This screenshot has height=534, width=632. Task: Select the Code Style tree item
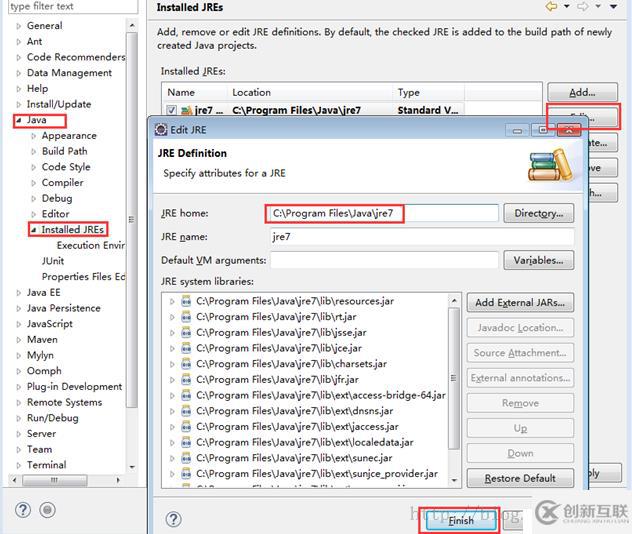(x=66, y=167)
